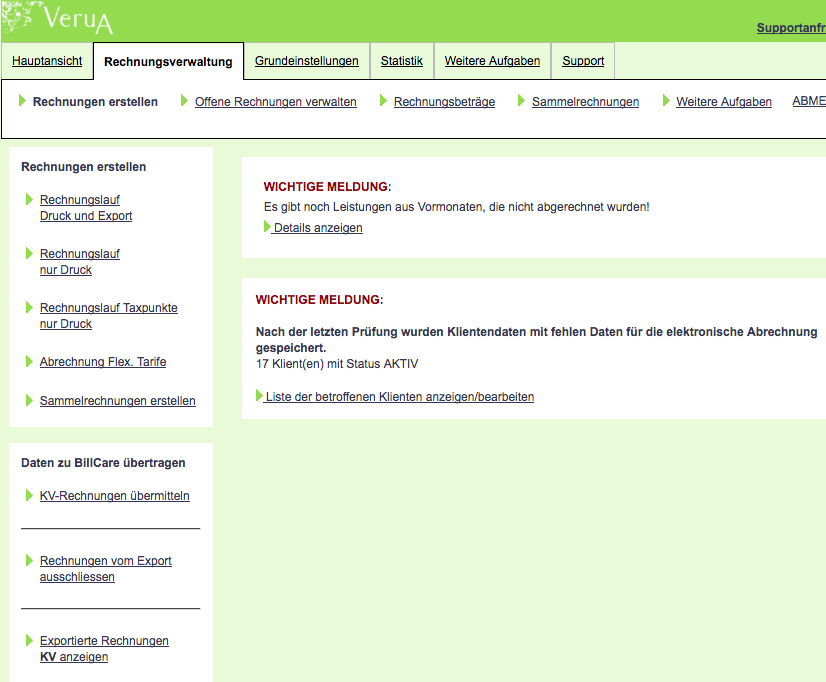
Task: Open Rechnungslauf nur Druck link
Action: point(79,262)
